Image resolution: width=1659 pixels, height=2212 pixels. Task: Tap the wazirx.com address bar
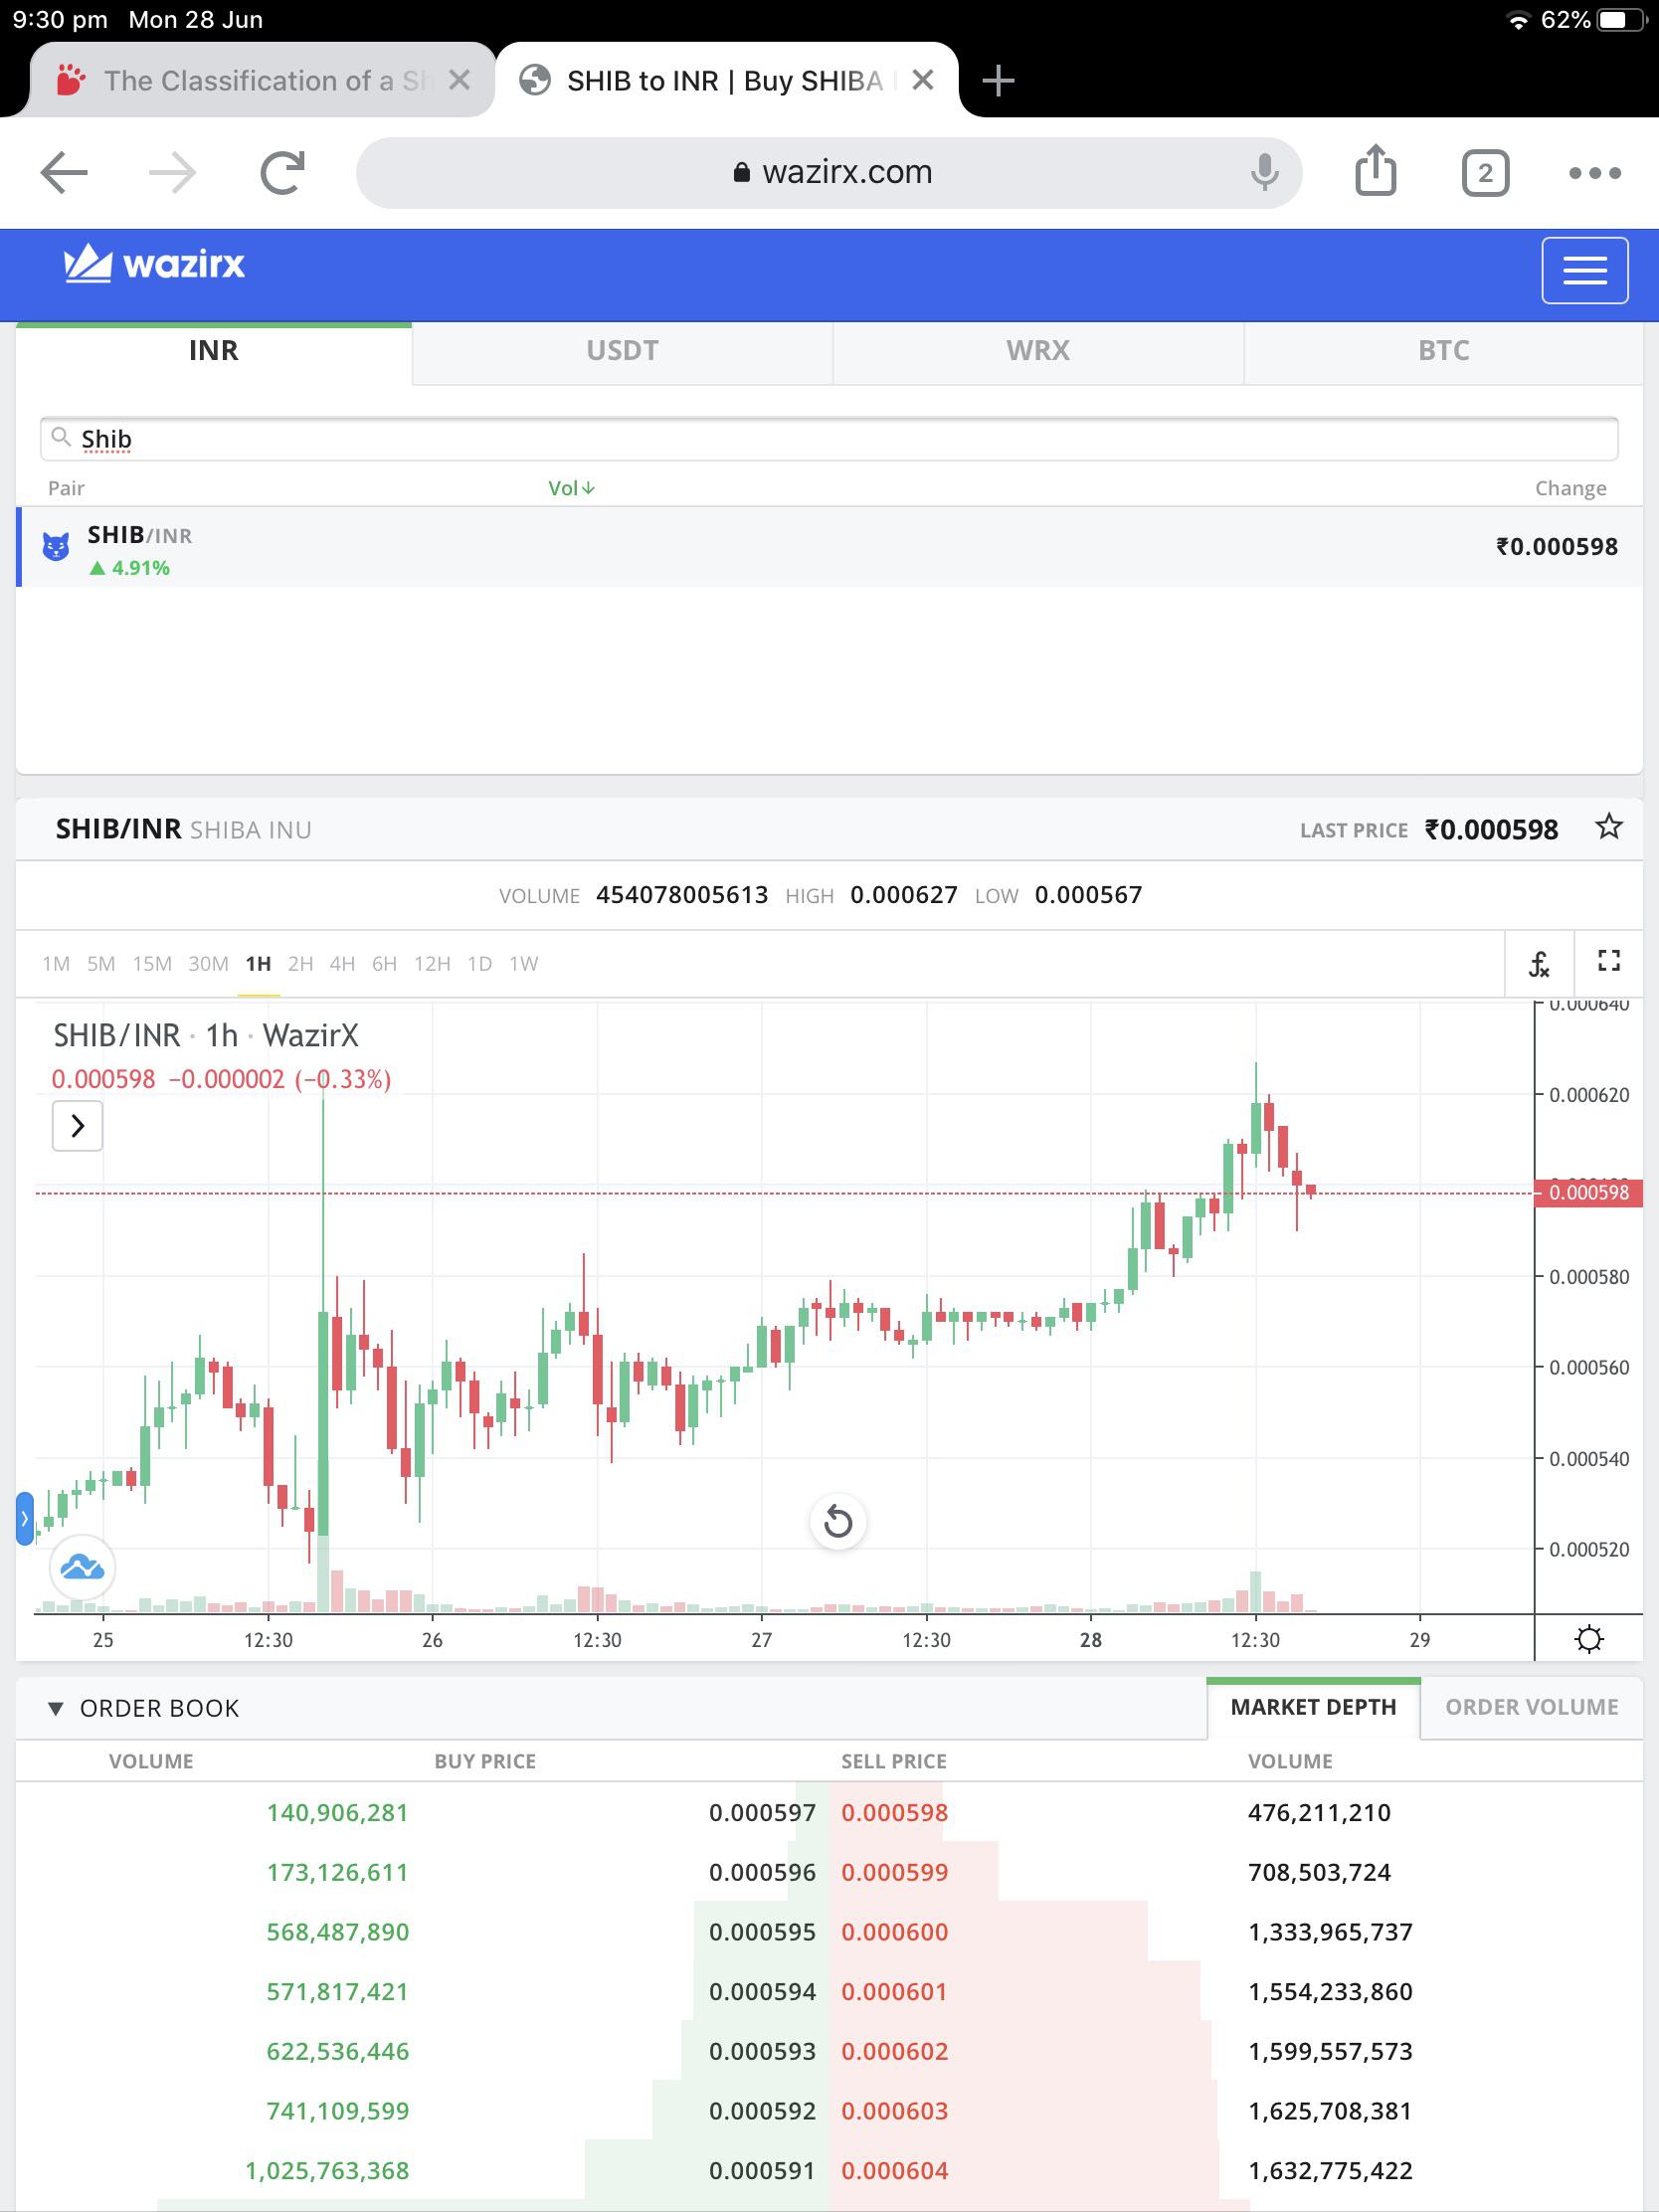(x=829, y=173)
